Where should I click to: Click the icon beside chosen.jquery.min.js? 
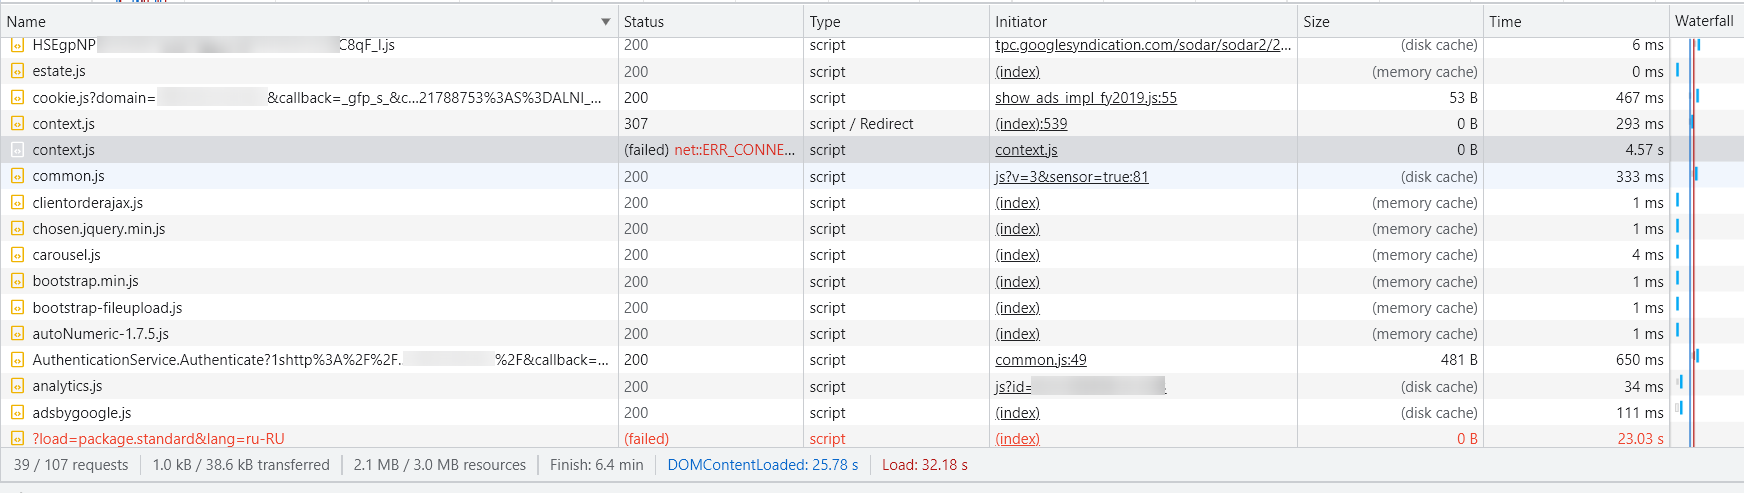tap(17, 229)
